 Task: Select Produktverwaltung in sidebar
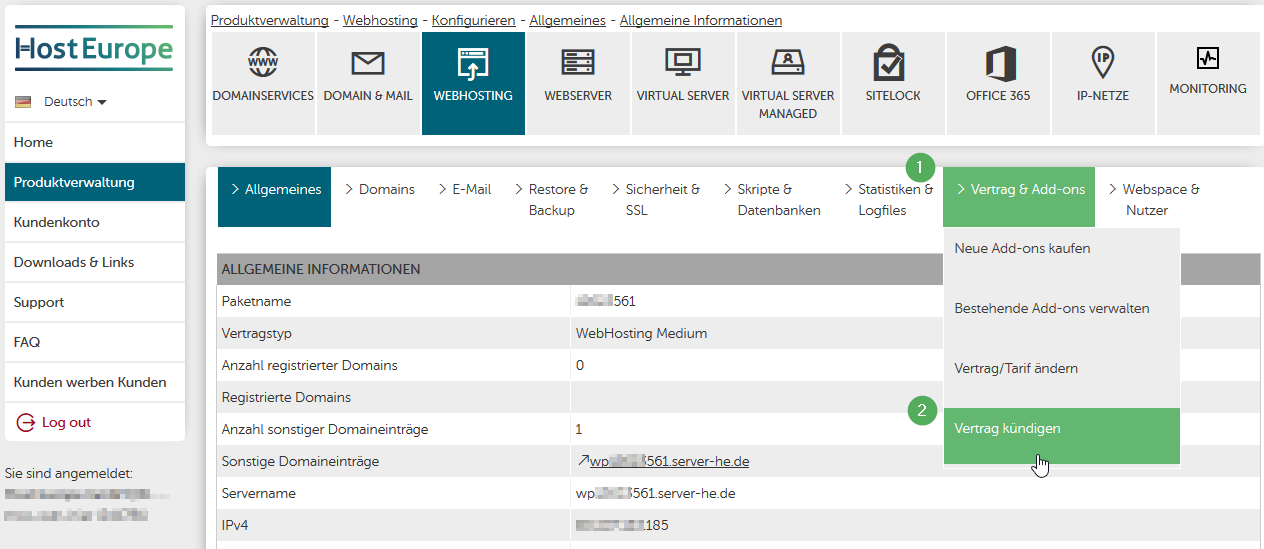point(95,182)
